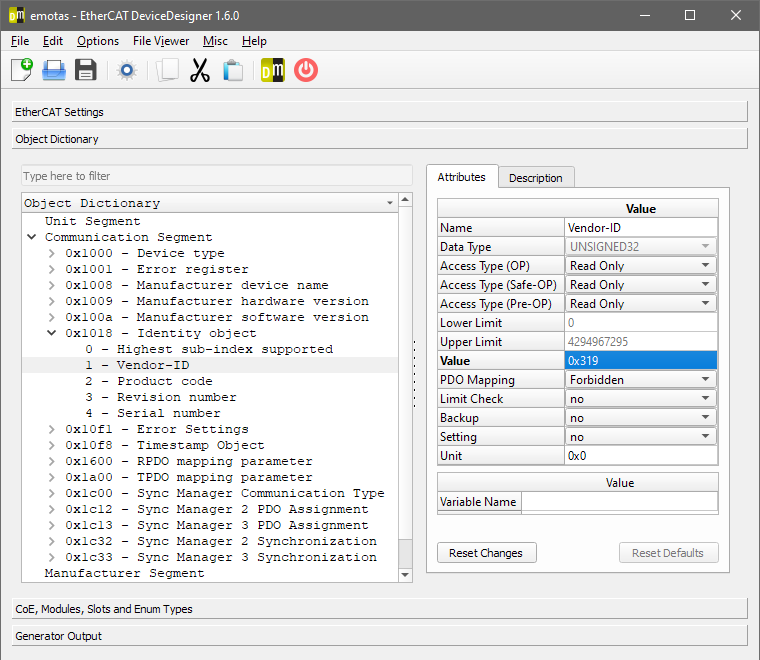This screenshot has width=760, height=660.
Task: Save using the floppy disk icon
Action: click(x=86, y=70)
